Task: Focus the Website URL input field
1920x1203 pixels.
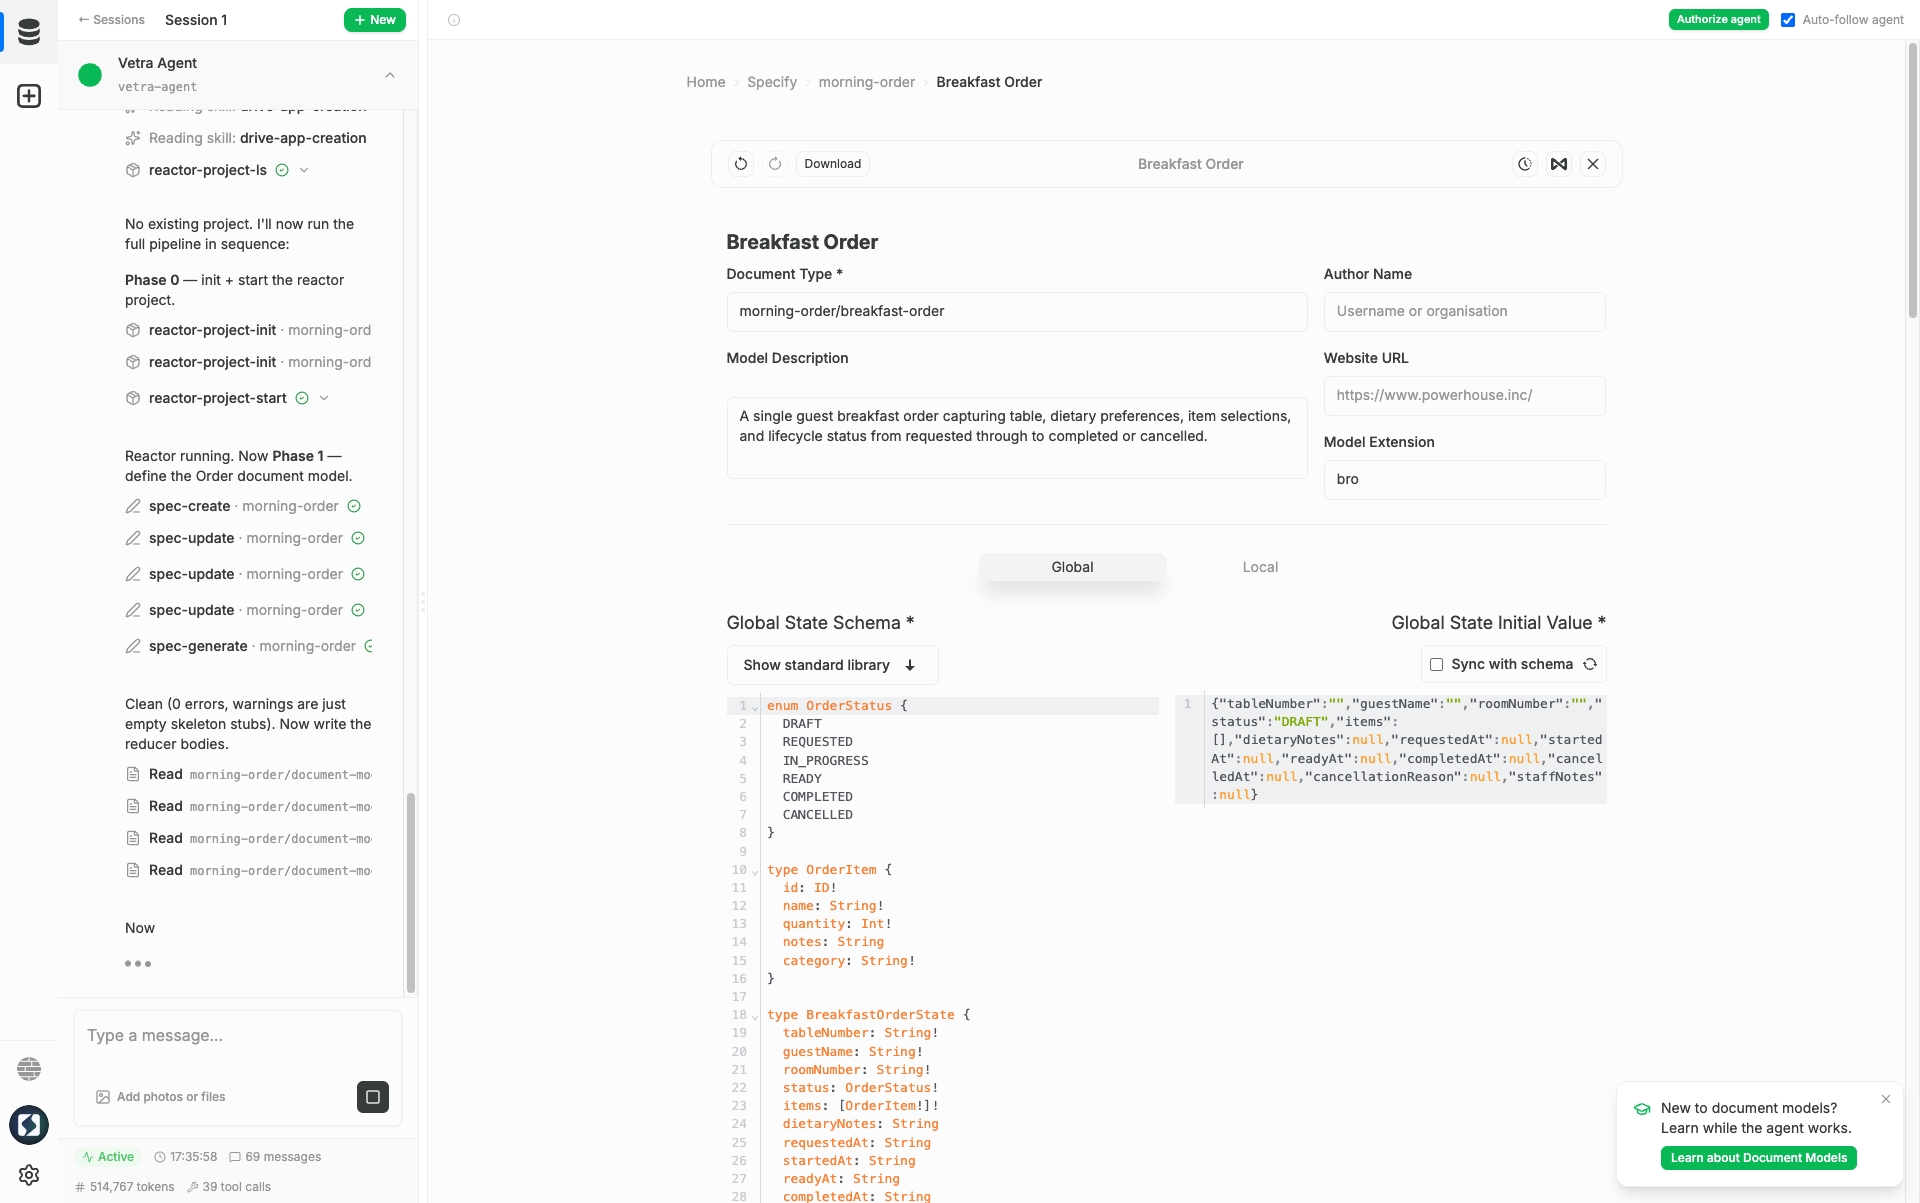Action: 1464,396
